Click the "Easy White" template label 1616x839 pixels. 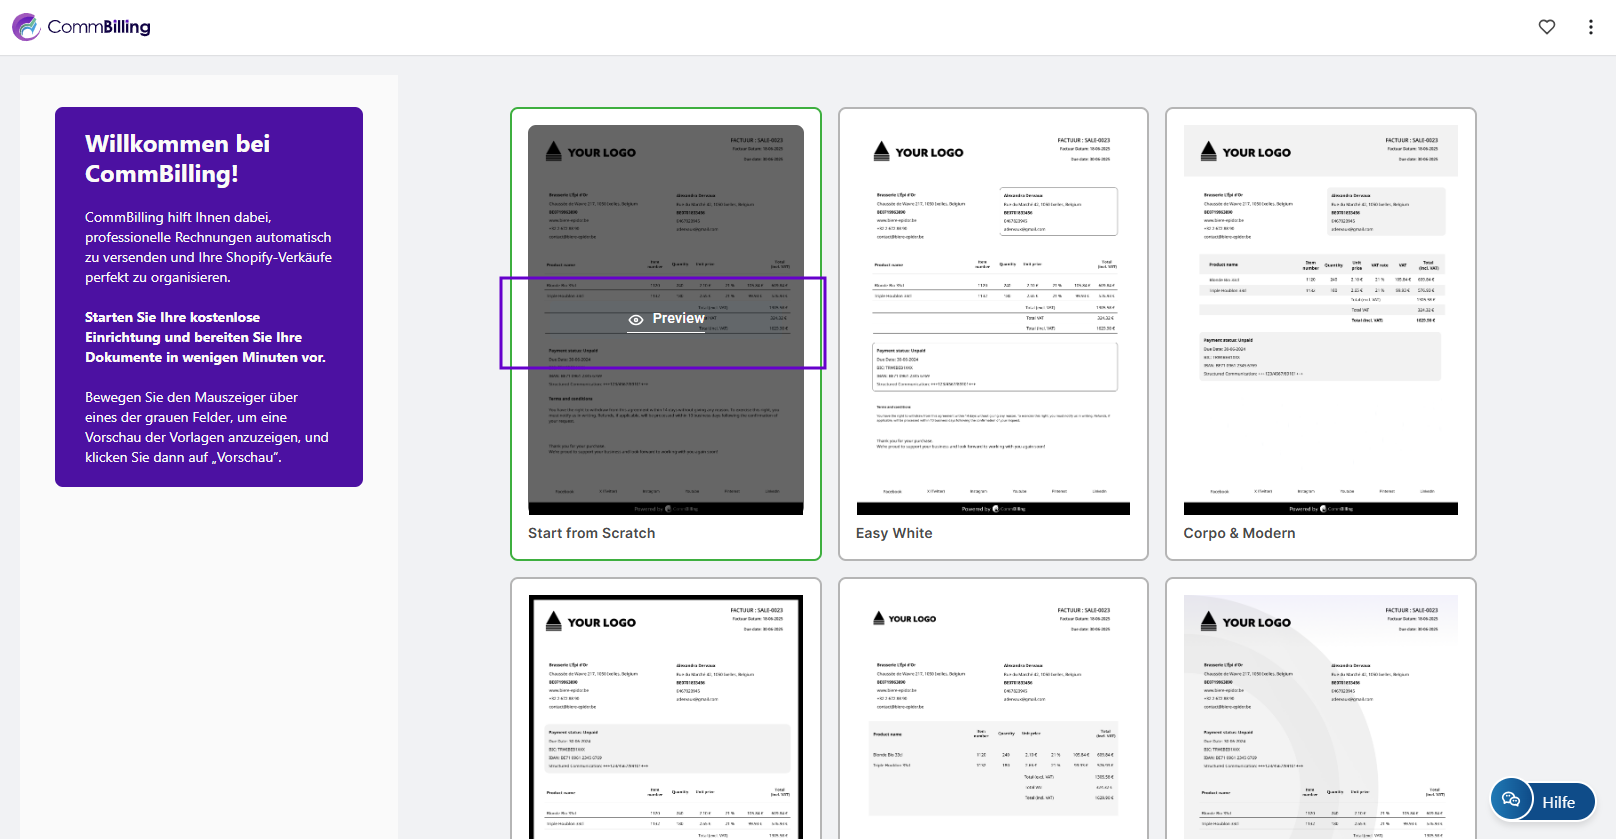[894, 533]
